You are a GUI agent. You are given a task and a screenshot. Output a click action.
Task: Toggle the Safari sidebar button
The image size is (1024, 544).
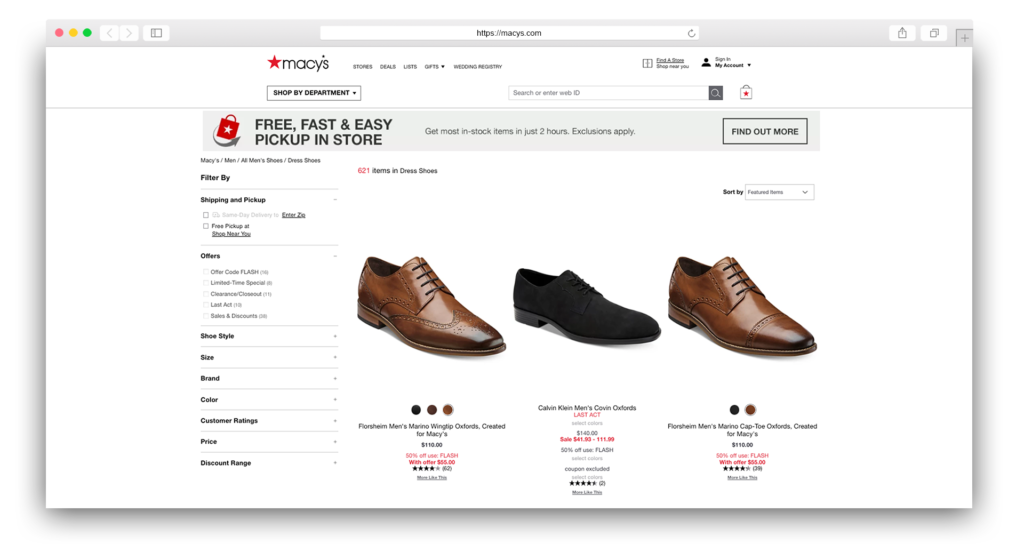pyautogui.click(x=156, y=33)
